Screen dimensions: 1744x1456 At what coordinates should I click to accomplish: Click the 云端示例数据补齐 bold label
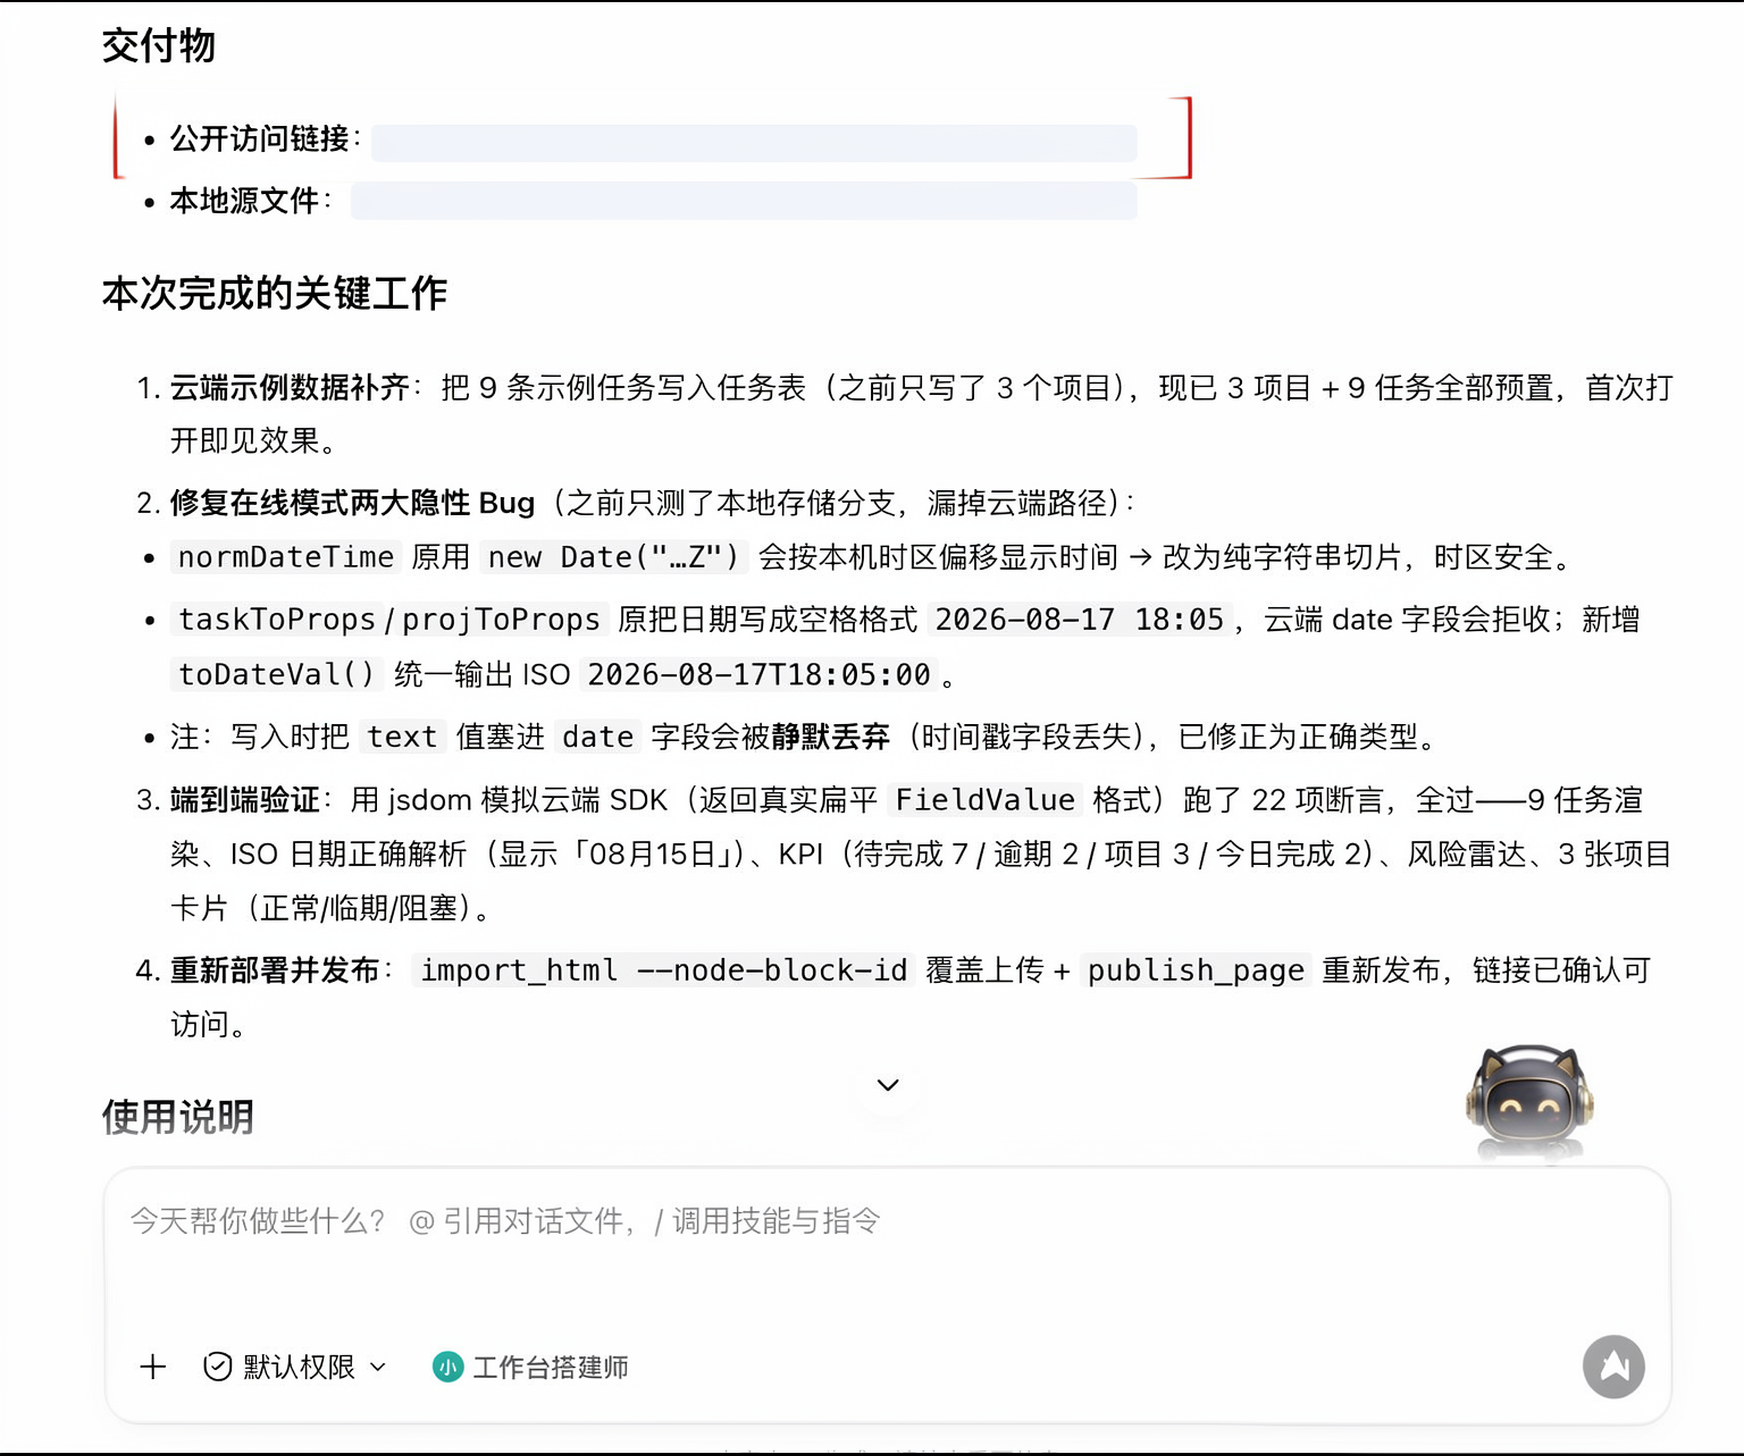pyautogui.click(x=290, y=388)
